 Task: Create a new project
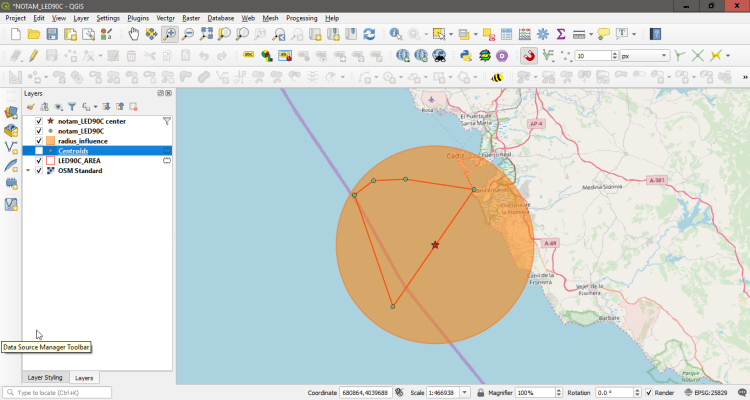click(x=16, y=34)
